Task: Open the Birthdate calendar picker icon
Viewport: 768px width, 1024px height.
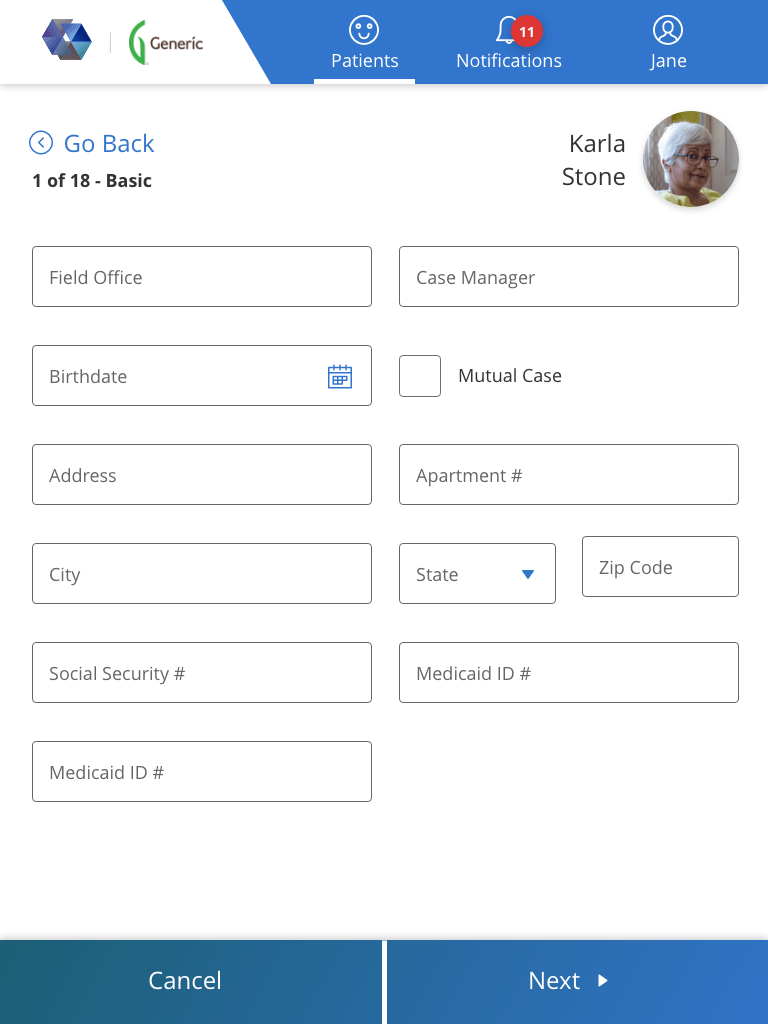Action: click(x=340, y=376)
